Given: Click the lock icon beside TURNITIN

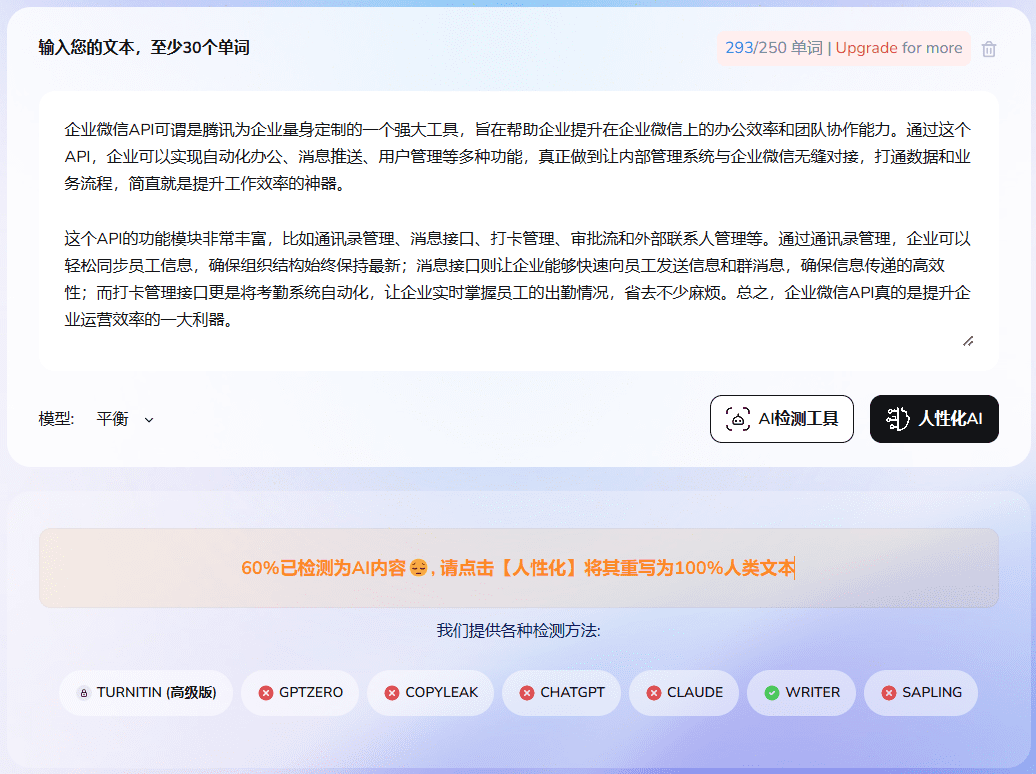Looking at the screenshot, I should 84,693.
